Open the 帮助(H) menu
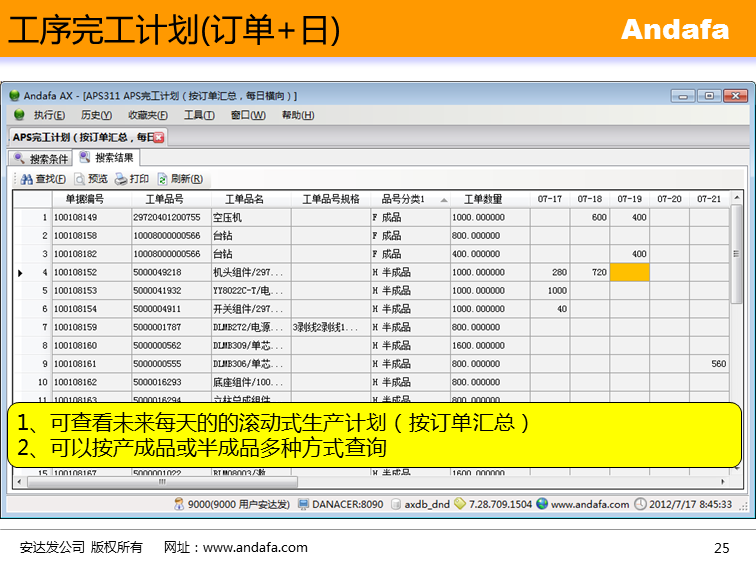 tap(297, 115)
